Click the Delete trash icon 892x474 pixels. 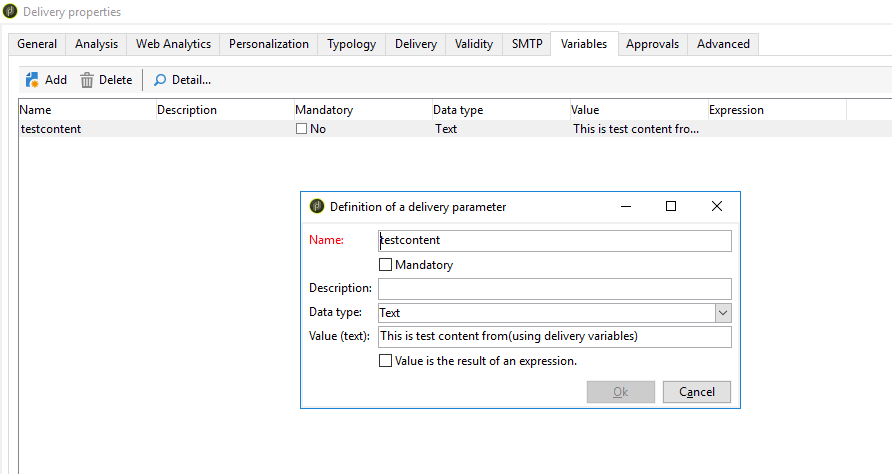(87, 80)
